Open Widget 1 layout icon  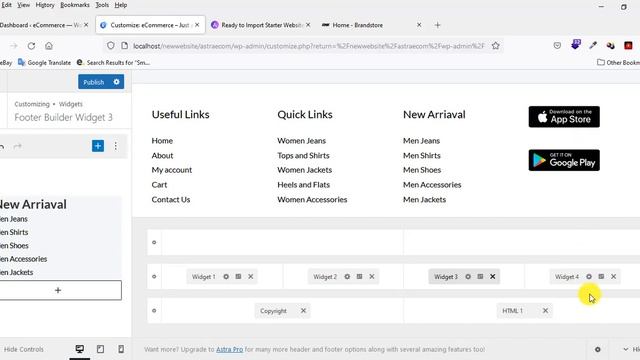tap(238, 277)
